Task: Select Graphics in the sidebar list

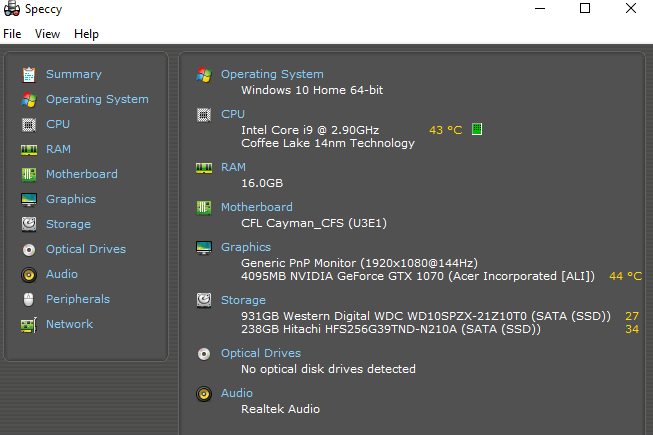Action: (71, 199)
